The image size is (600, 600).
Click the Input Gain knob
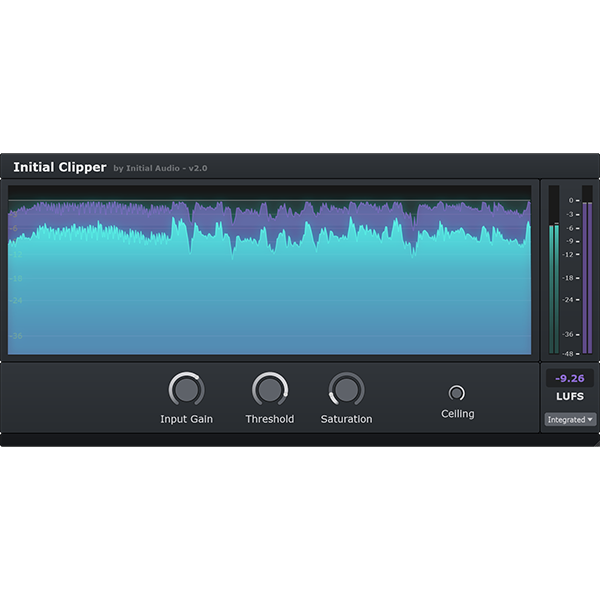pyautogui.click(x=186, y=389)
